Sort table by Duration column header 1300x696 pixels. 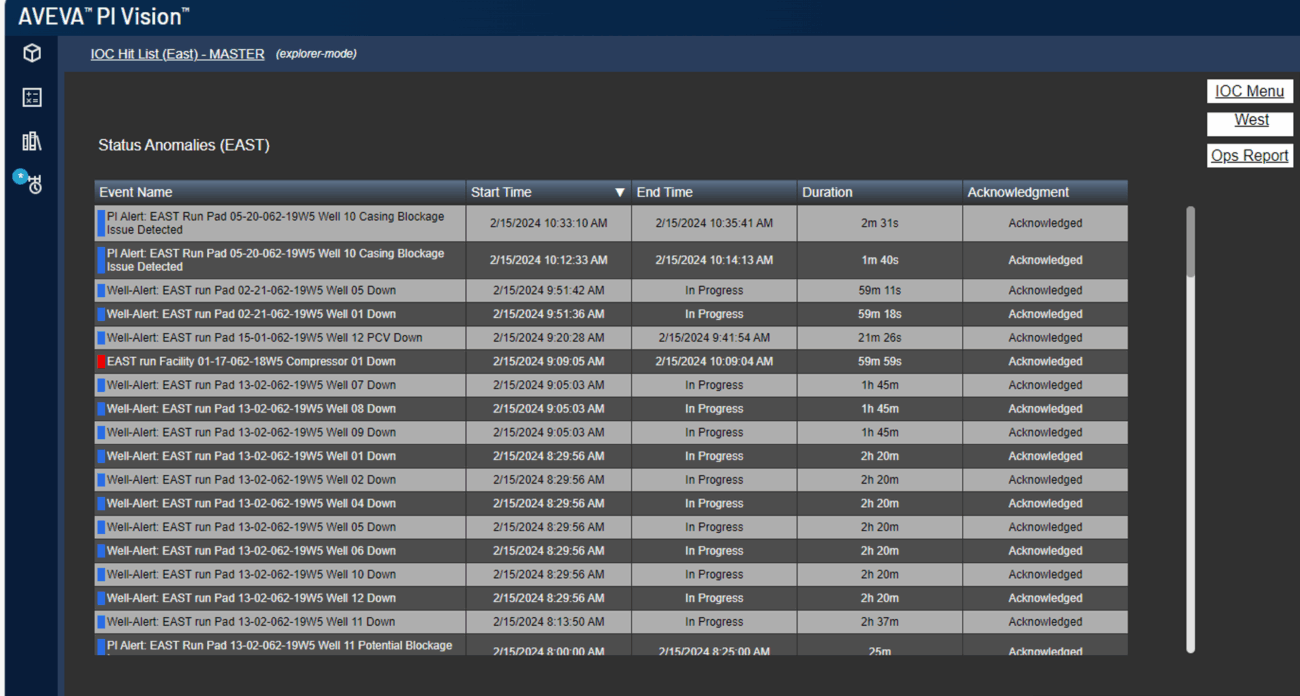(827, 193)
